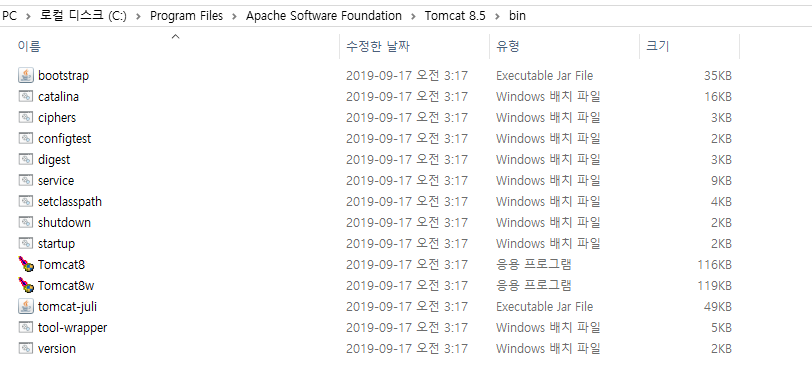Go to PC in the address breadcrumb
Screen dimensions: 812x378
(9, 16)
